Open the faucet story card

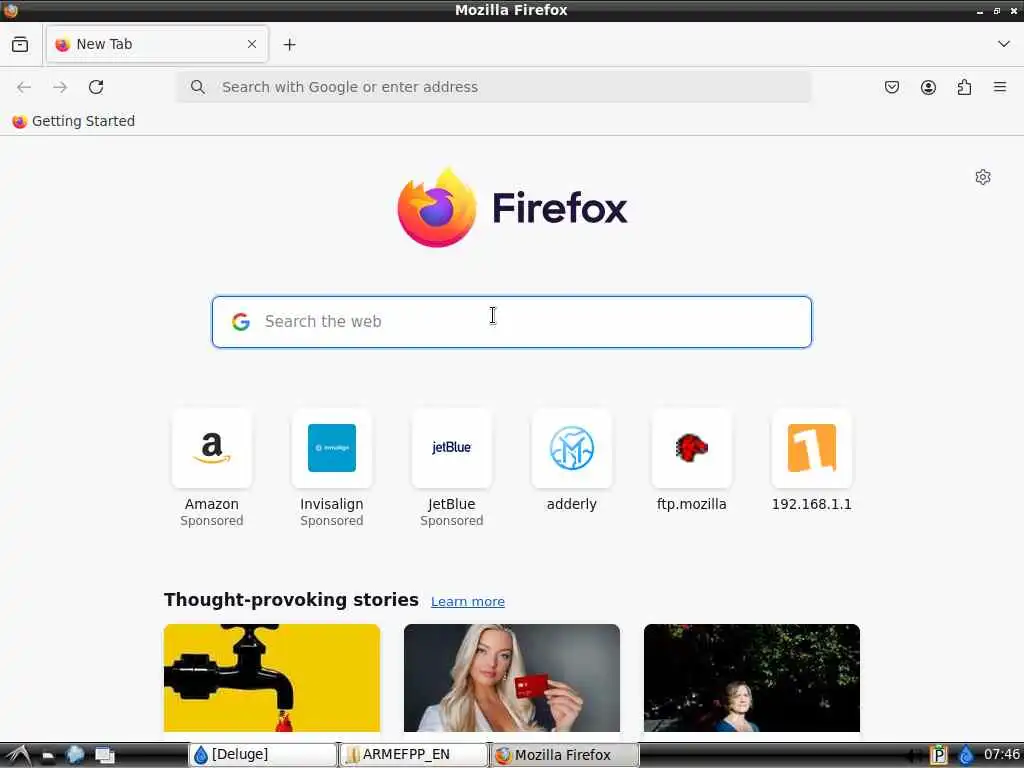(272, 678)
